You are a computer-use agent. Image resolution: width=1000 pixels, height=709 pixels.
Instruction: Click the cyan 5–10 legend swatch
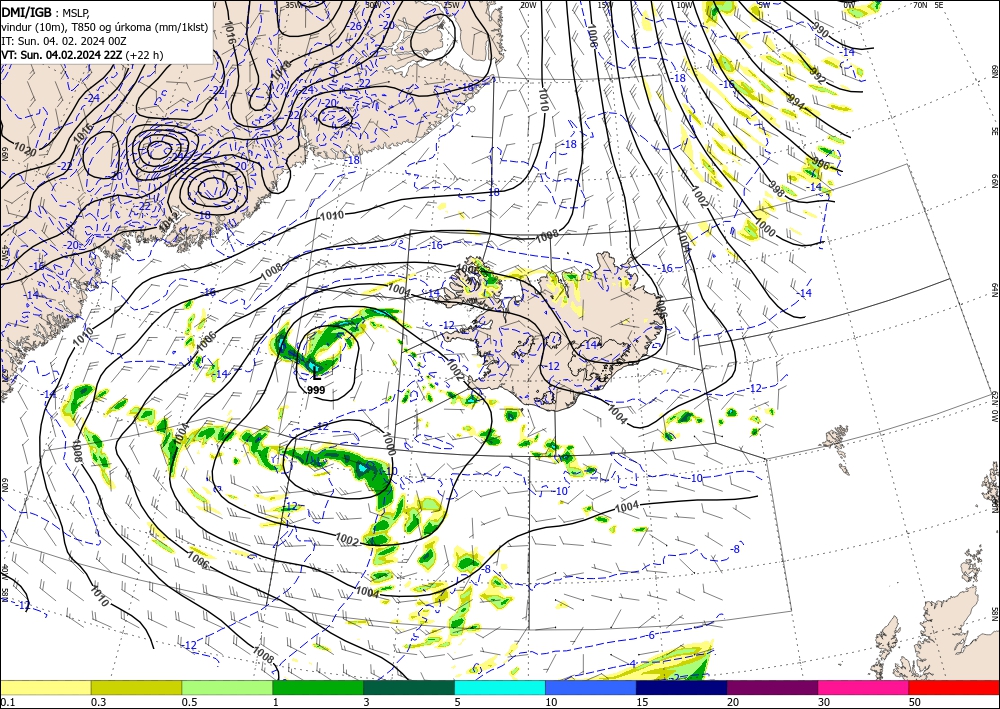pos(500,687)
